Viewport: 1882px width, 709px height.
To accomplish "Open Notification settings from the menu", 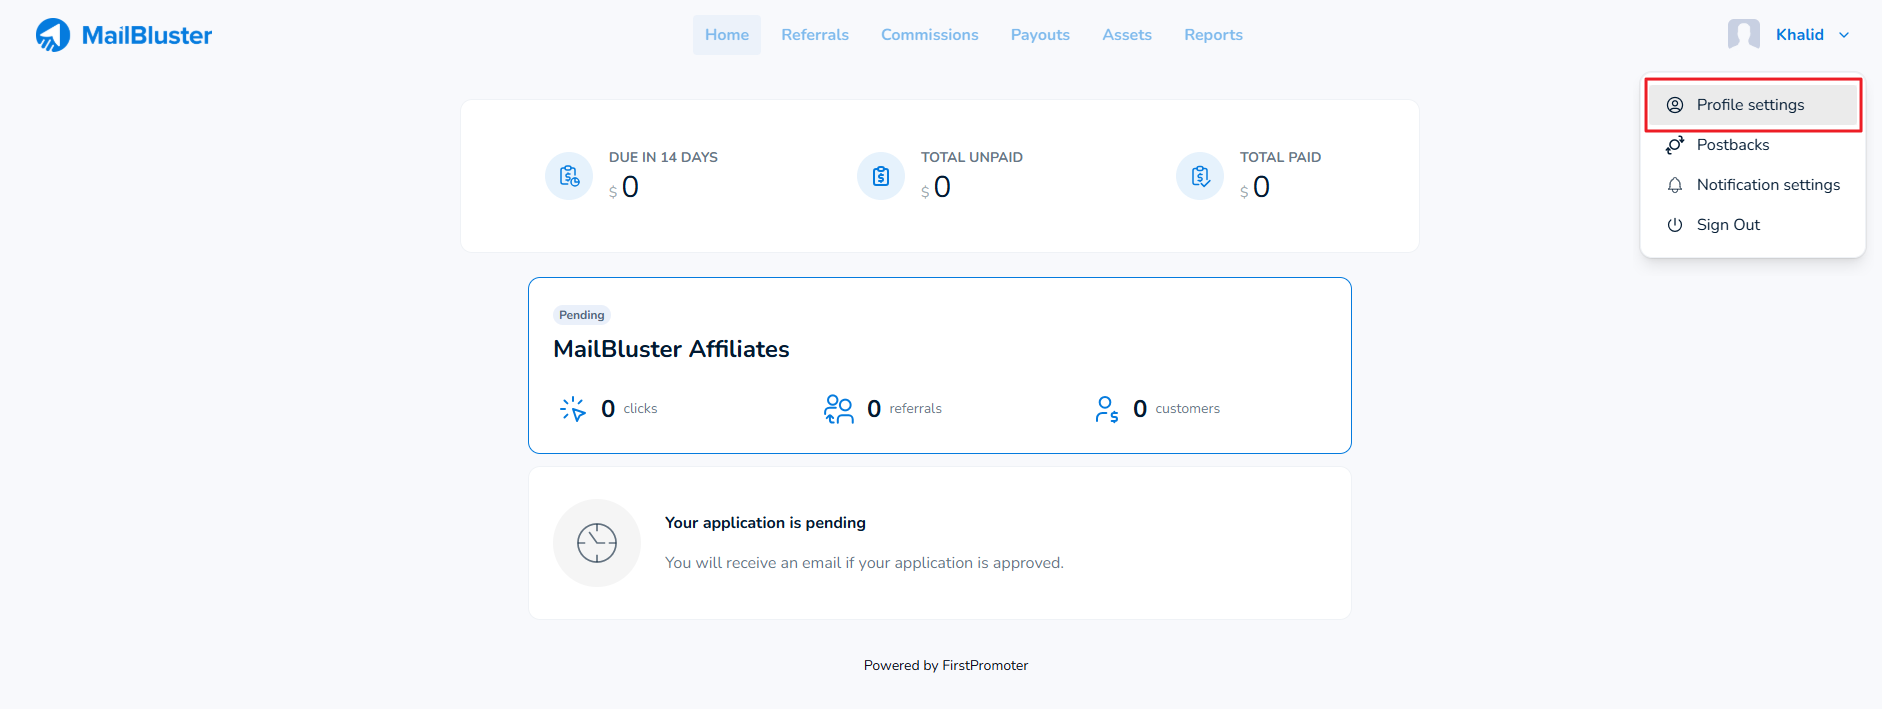I will pyautogui.click(x=1767, y=185).
